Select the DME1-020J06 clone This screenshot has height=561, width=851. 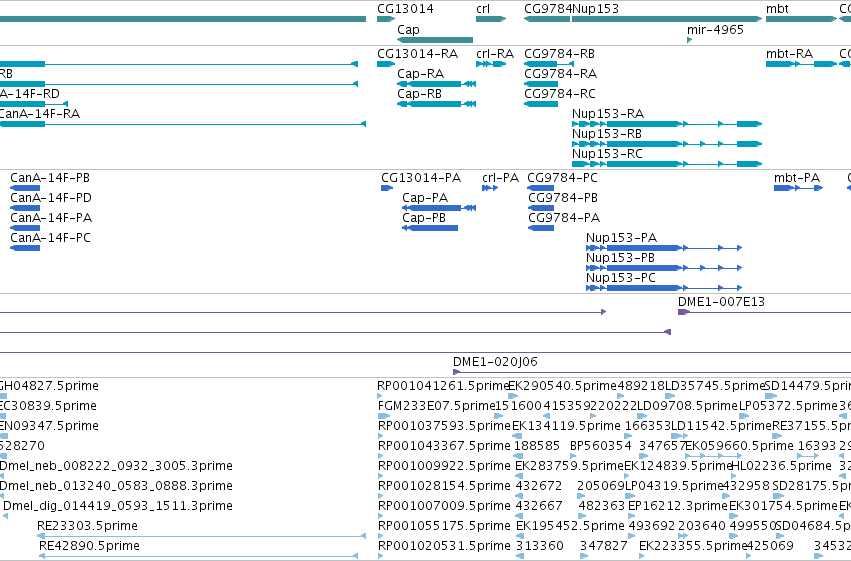(652, 372)
